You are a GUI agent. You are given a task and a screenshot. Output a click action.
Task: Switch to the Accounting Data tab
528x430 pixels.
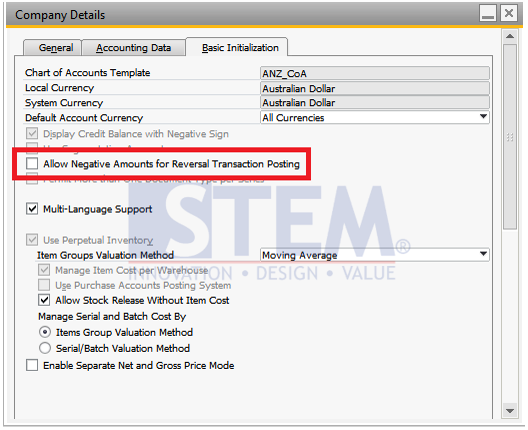[x=133, y=48]
